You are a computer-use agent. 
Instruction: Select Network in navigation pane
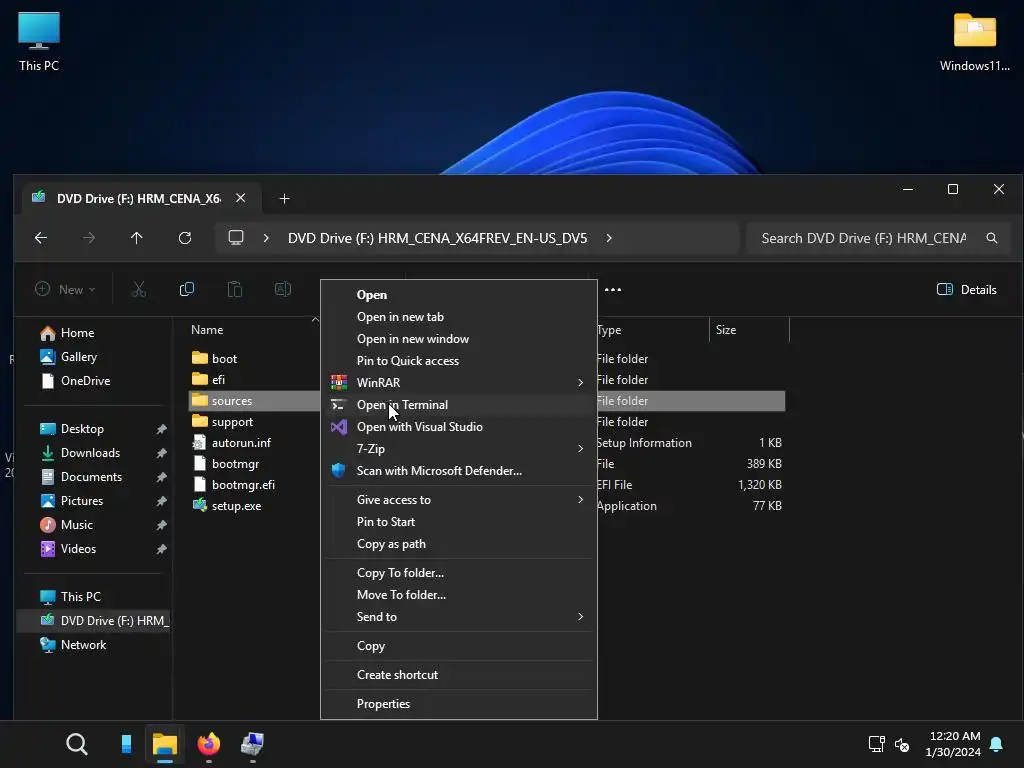pos(73,645)
